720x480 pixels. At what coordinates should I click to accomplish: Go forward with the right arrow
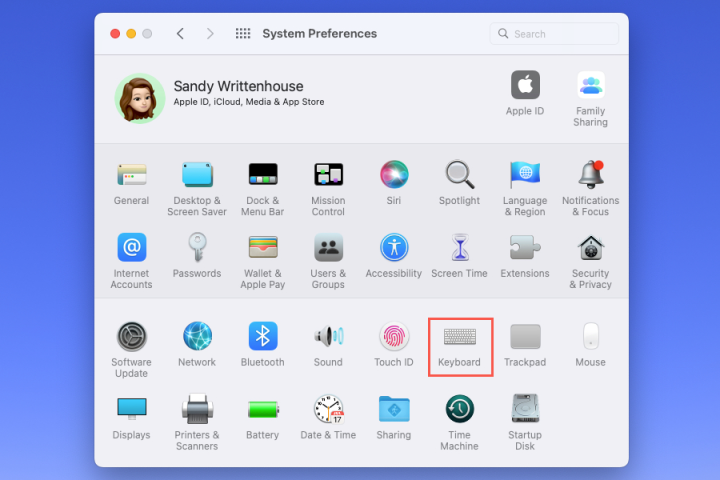(210, 34)
